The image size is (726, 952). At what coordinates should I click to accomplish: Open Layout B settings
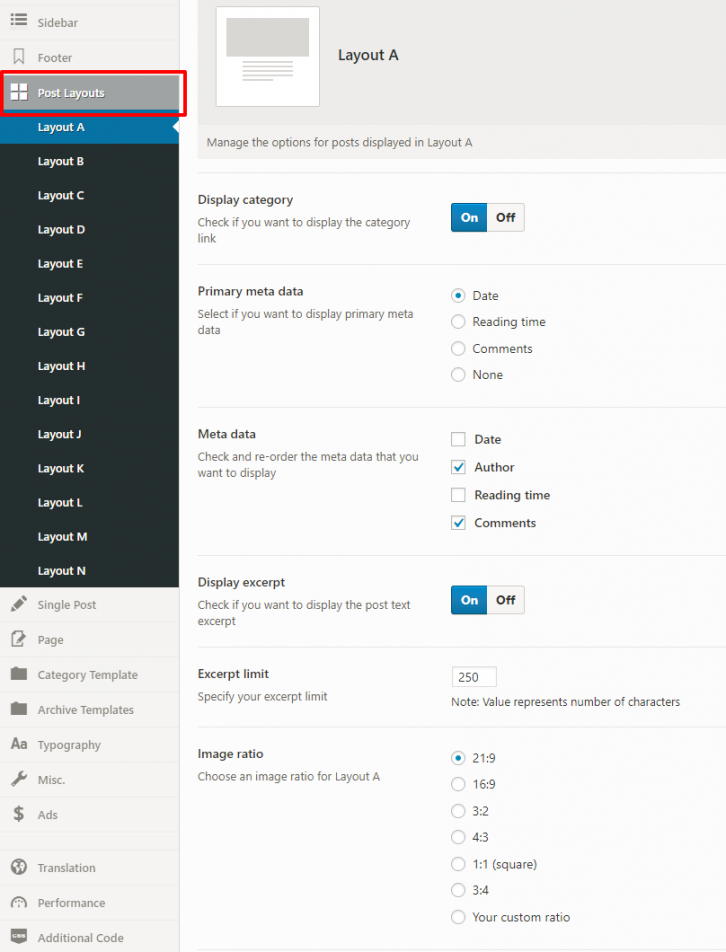pos(61,161)
